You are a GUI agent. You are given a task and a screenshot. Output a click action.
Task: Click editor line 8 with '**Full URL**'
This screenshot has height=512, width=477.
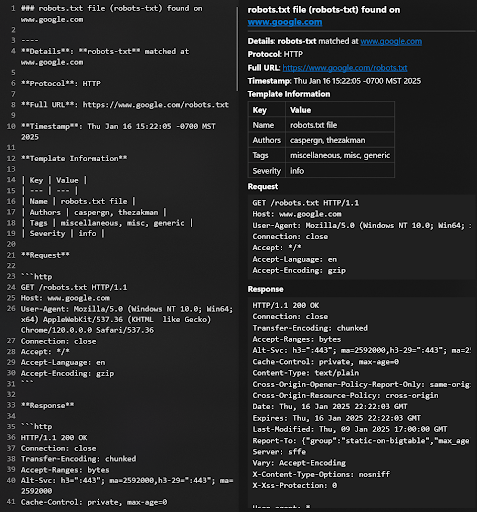(125, 105)
